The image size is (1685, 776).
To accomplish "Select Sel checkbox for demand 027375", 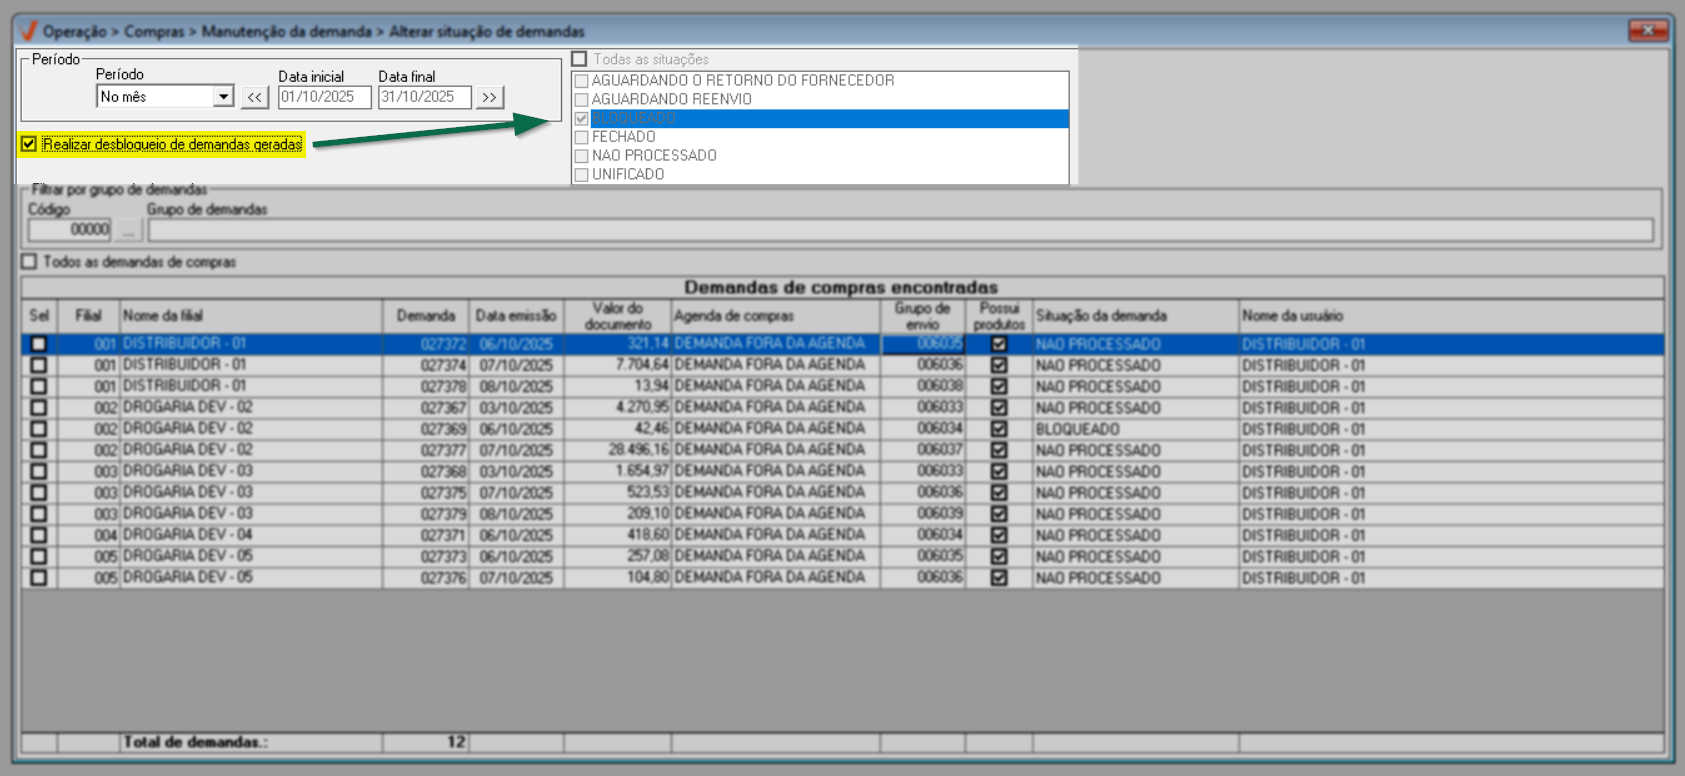I will click(39, 493).
